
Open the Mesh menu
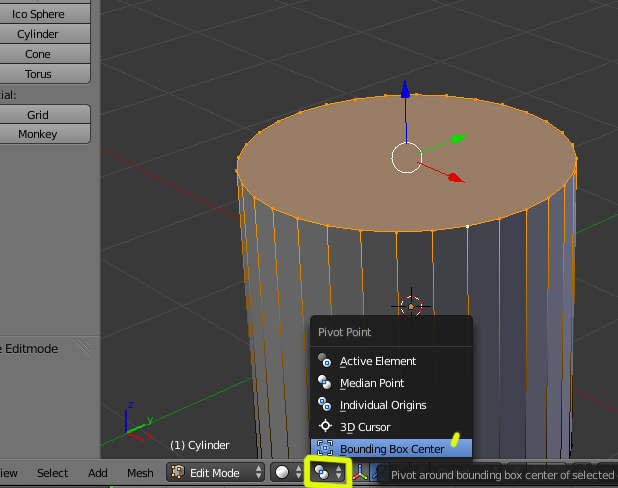[140, 473]
